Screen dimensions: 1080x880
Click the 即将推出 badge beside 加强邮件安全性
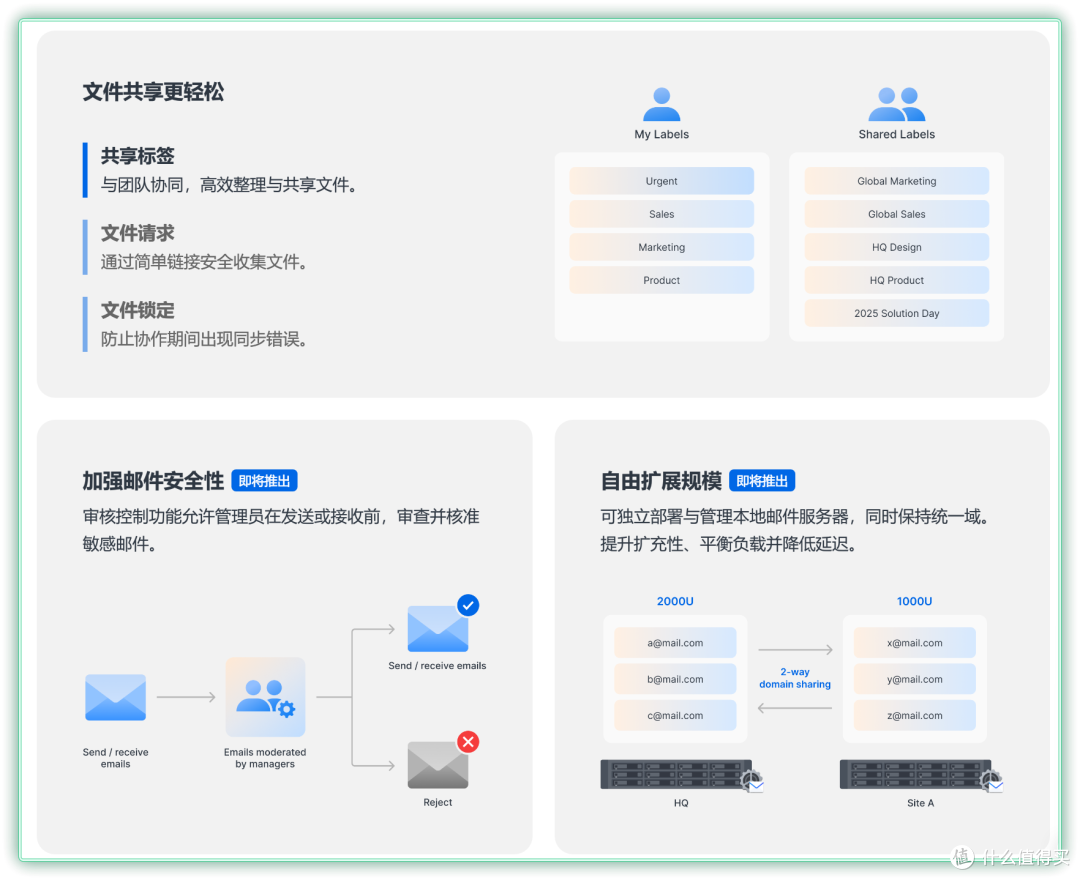(264, 481)
